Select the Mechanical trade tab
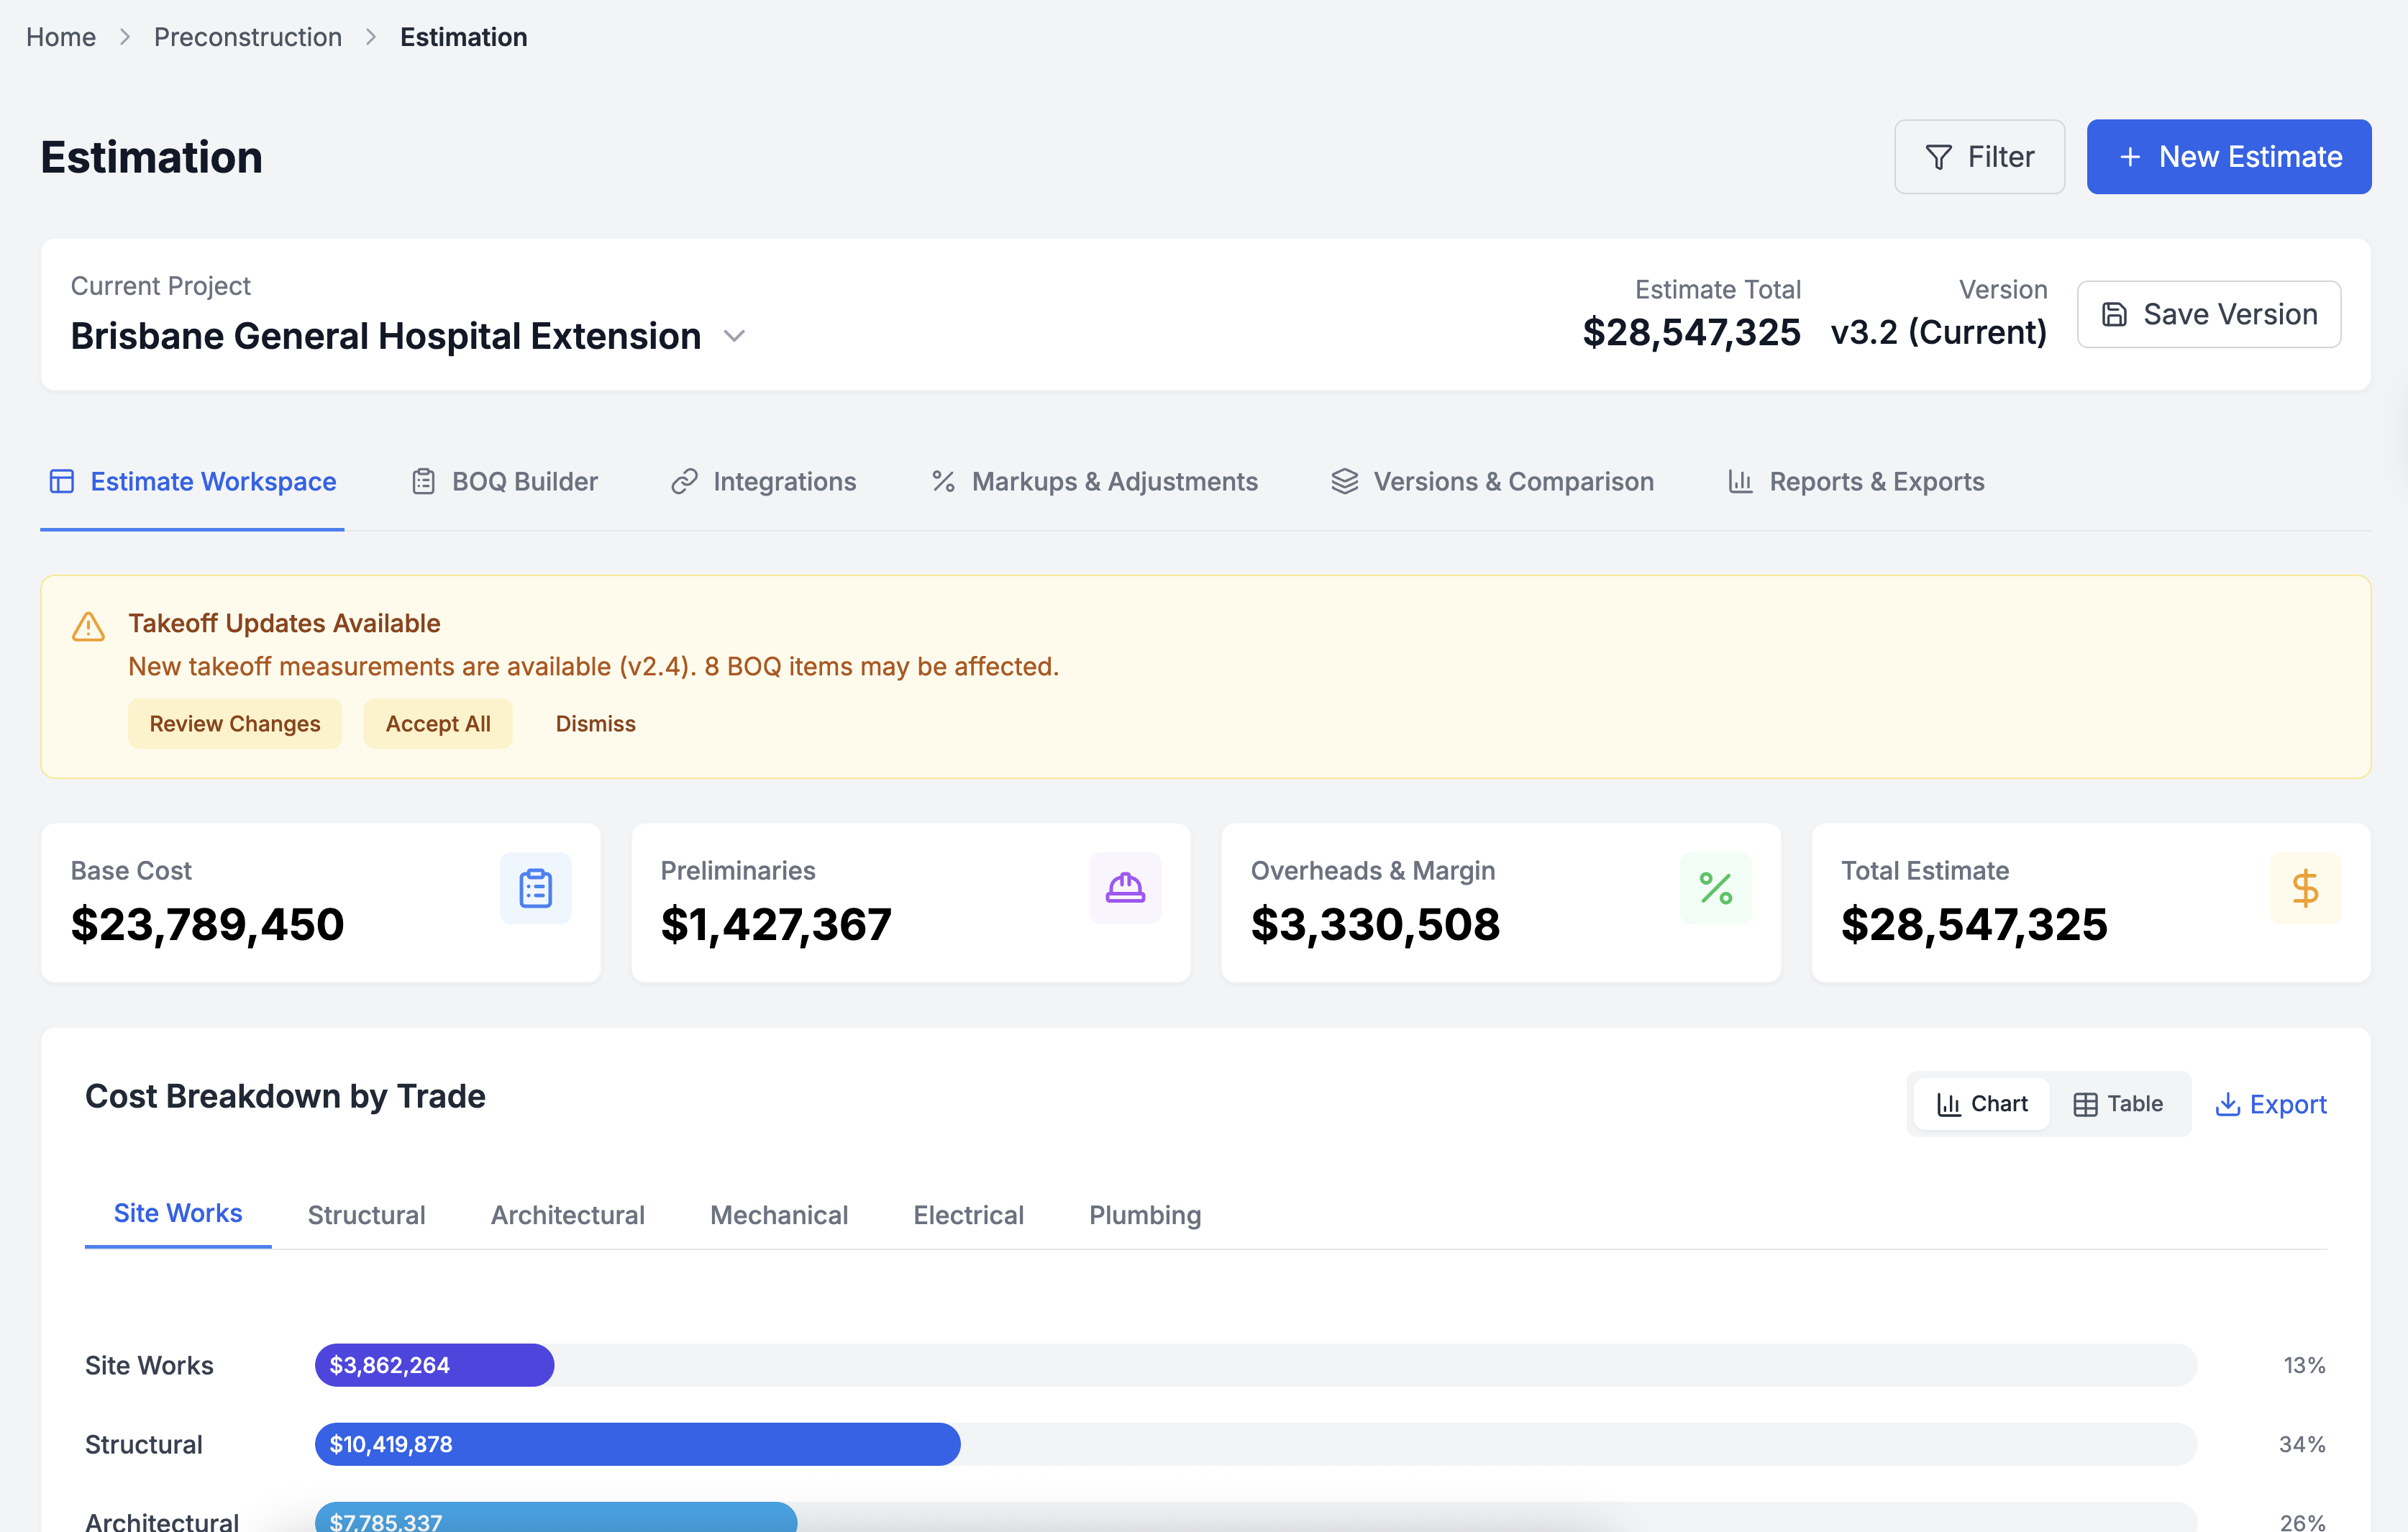The height and width of the screenshot is (1532, 2408). (779, 1215)
